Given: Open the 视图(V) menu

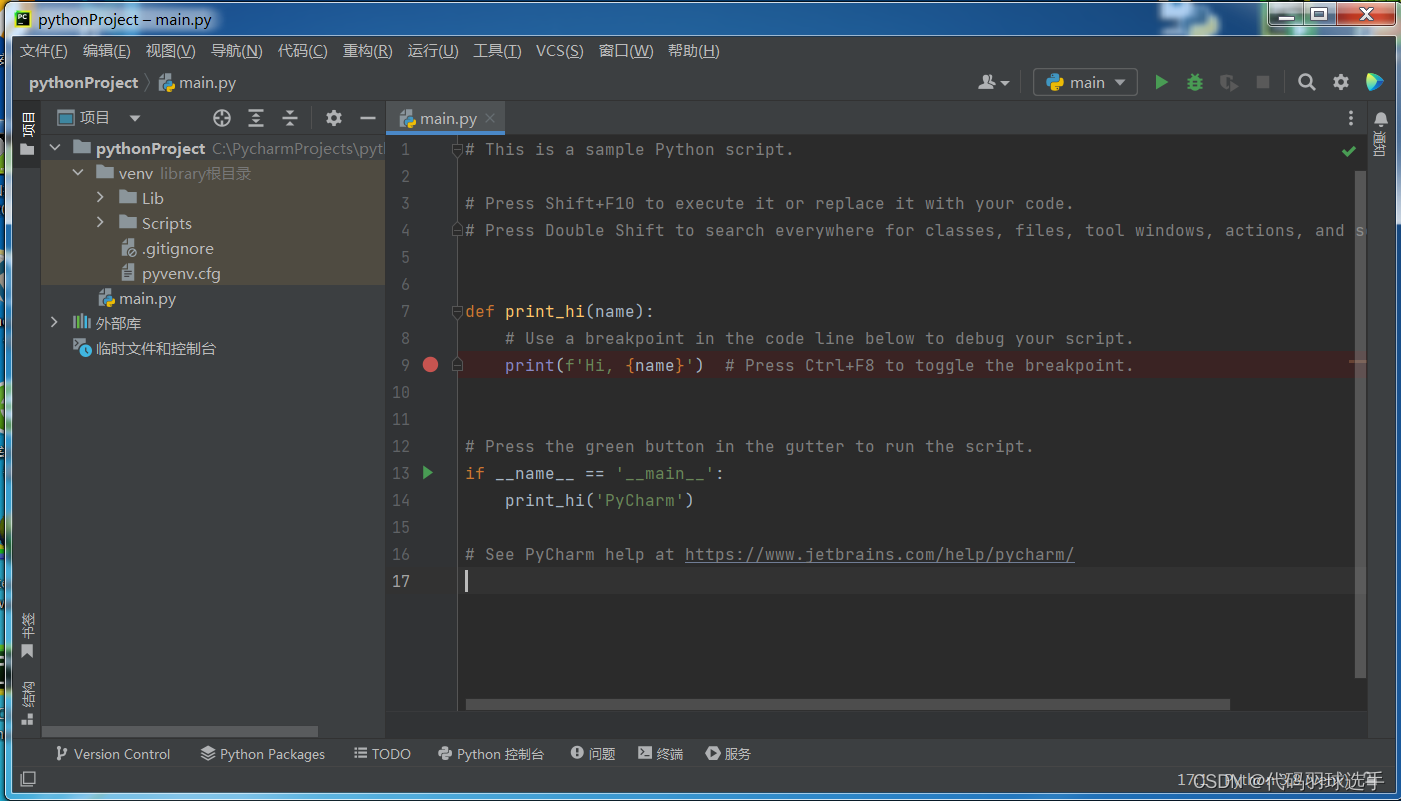Looking at the screenshot, I should [x=170, y=51].
